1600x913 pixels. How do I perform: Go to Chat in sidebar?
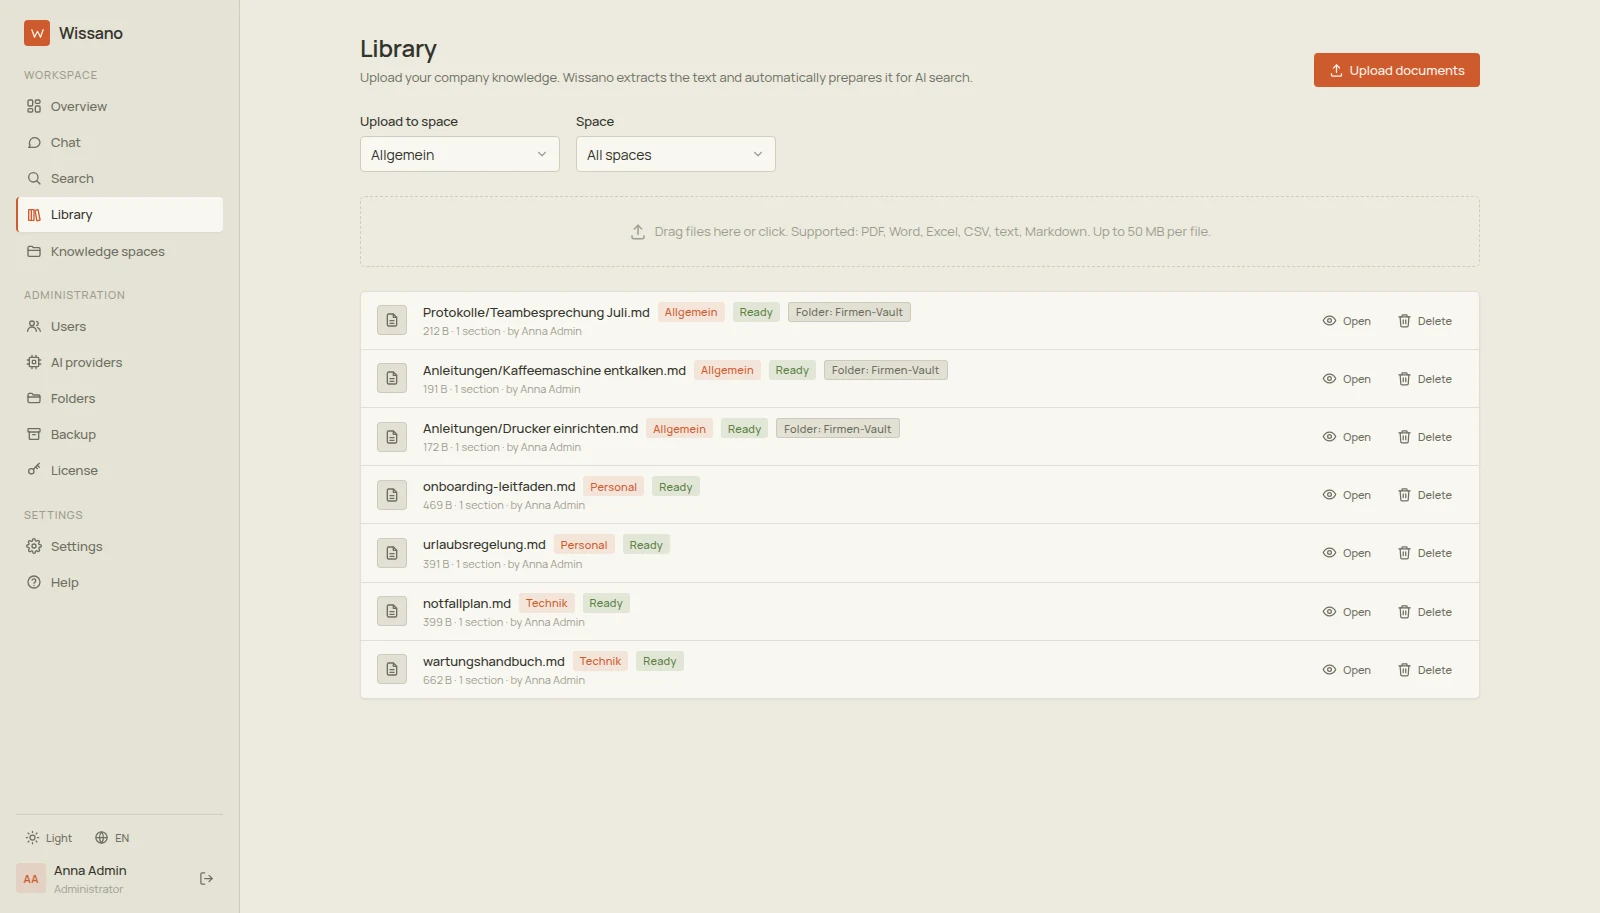click(x=120, y=142)
